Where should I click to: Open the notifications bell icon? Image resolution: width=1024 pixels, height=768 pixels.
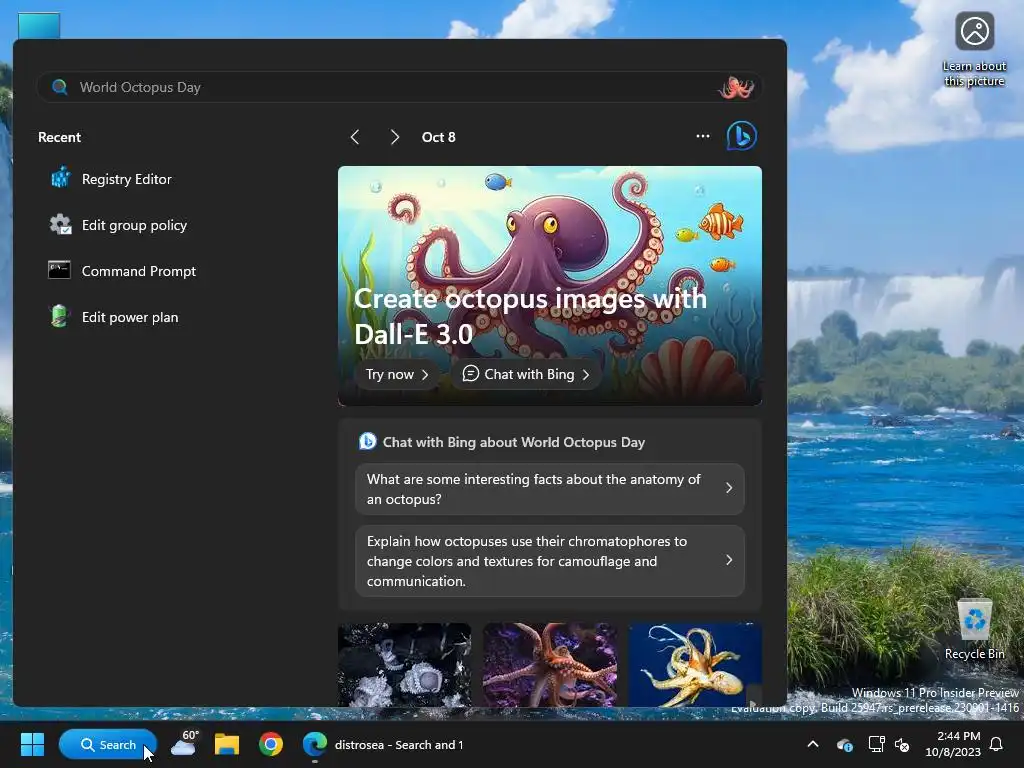[x=997, y=744]
